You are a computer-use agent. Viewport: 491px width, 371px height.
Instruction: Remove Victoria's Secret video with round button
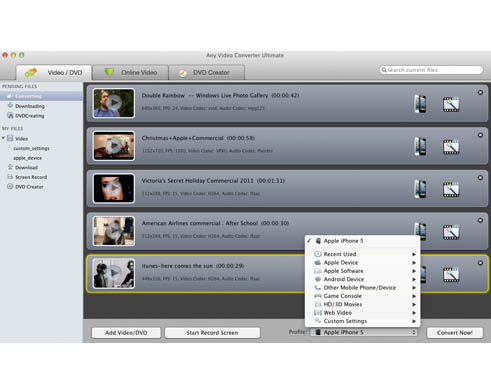pos(480,178)
